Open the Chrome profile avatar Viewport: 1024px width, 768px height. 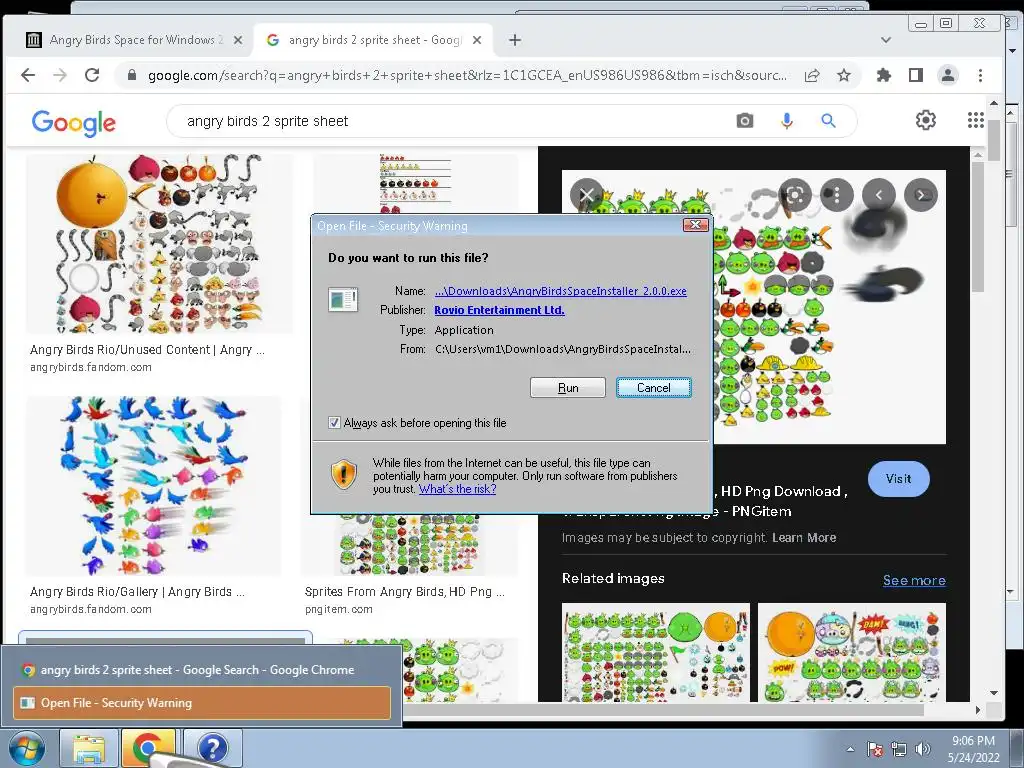948,75
